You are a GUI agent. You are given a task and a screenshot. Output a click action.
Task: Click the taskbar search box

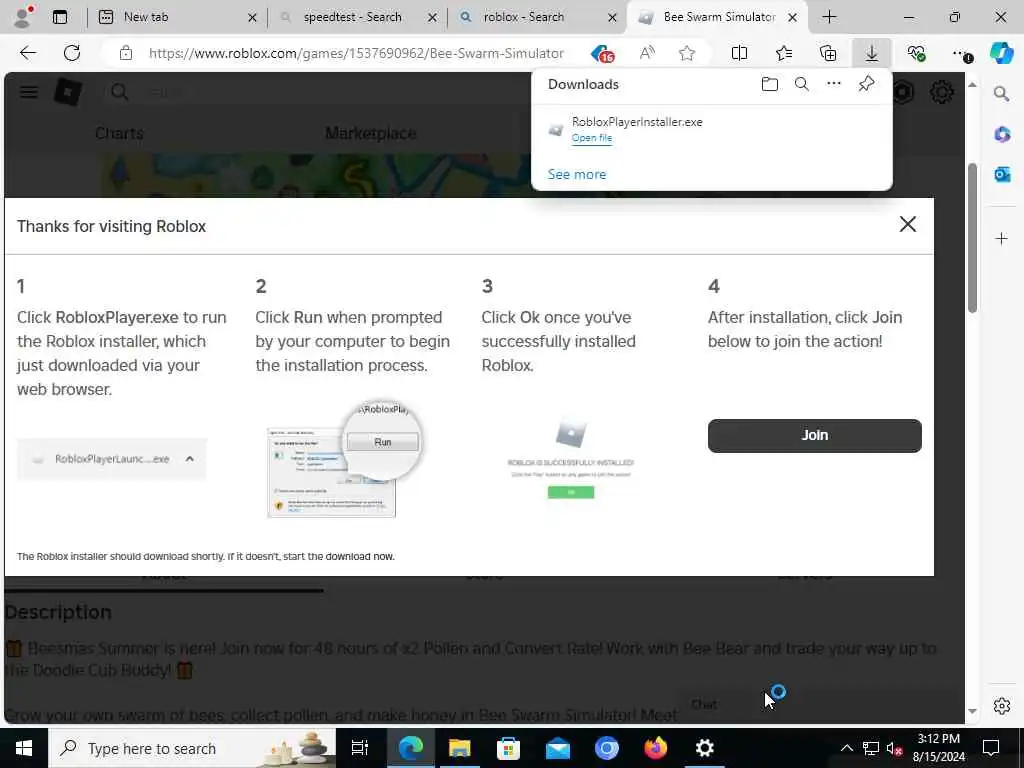pyautogui.click(x=192, y=748)
